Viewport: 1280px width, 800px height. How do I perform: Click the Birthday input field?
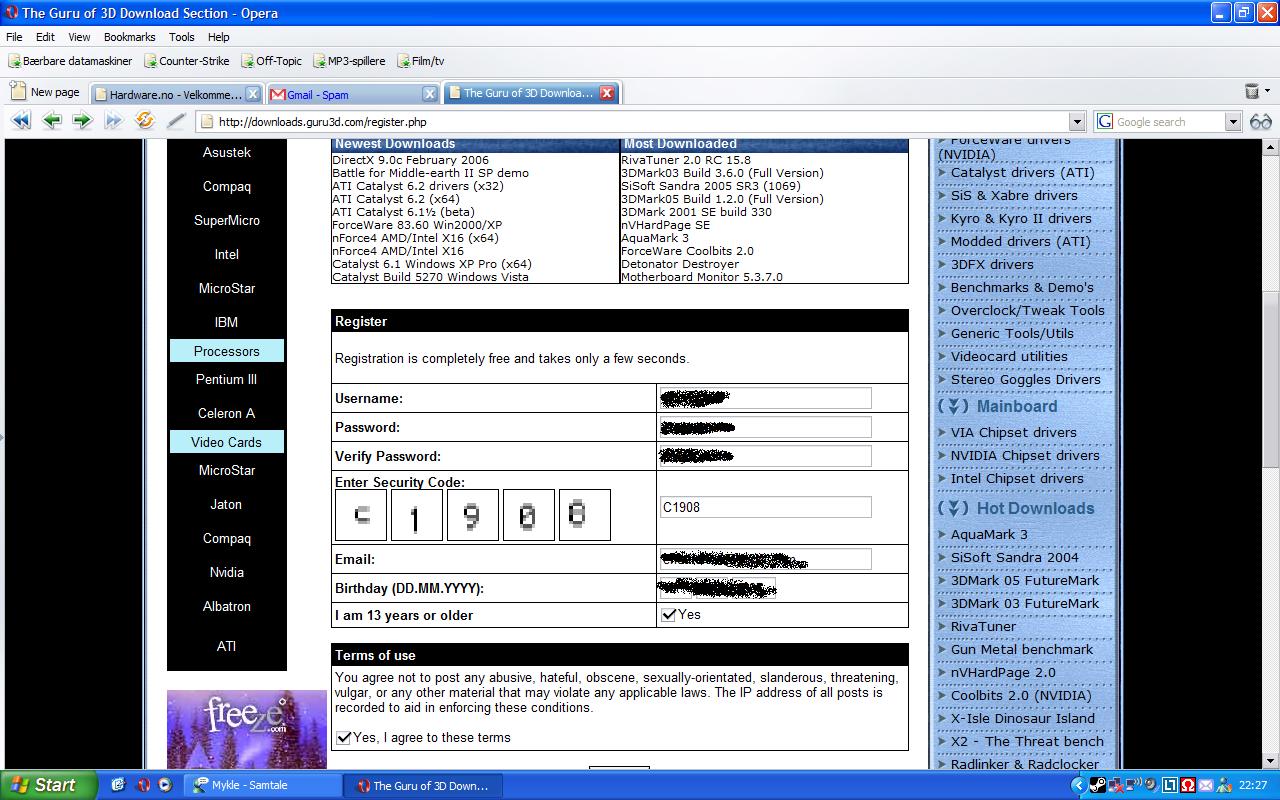[x=717, y=588]
